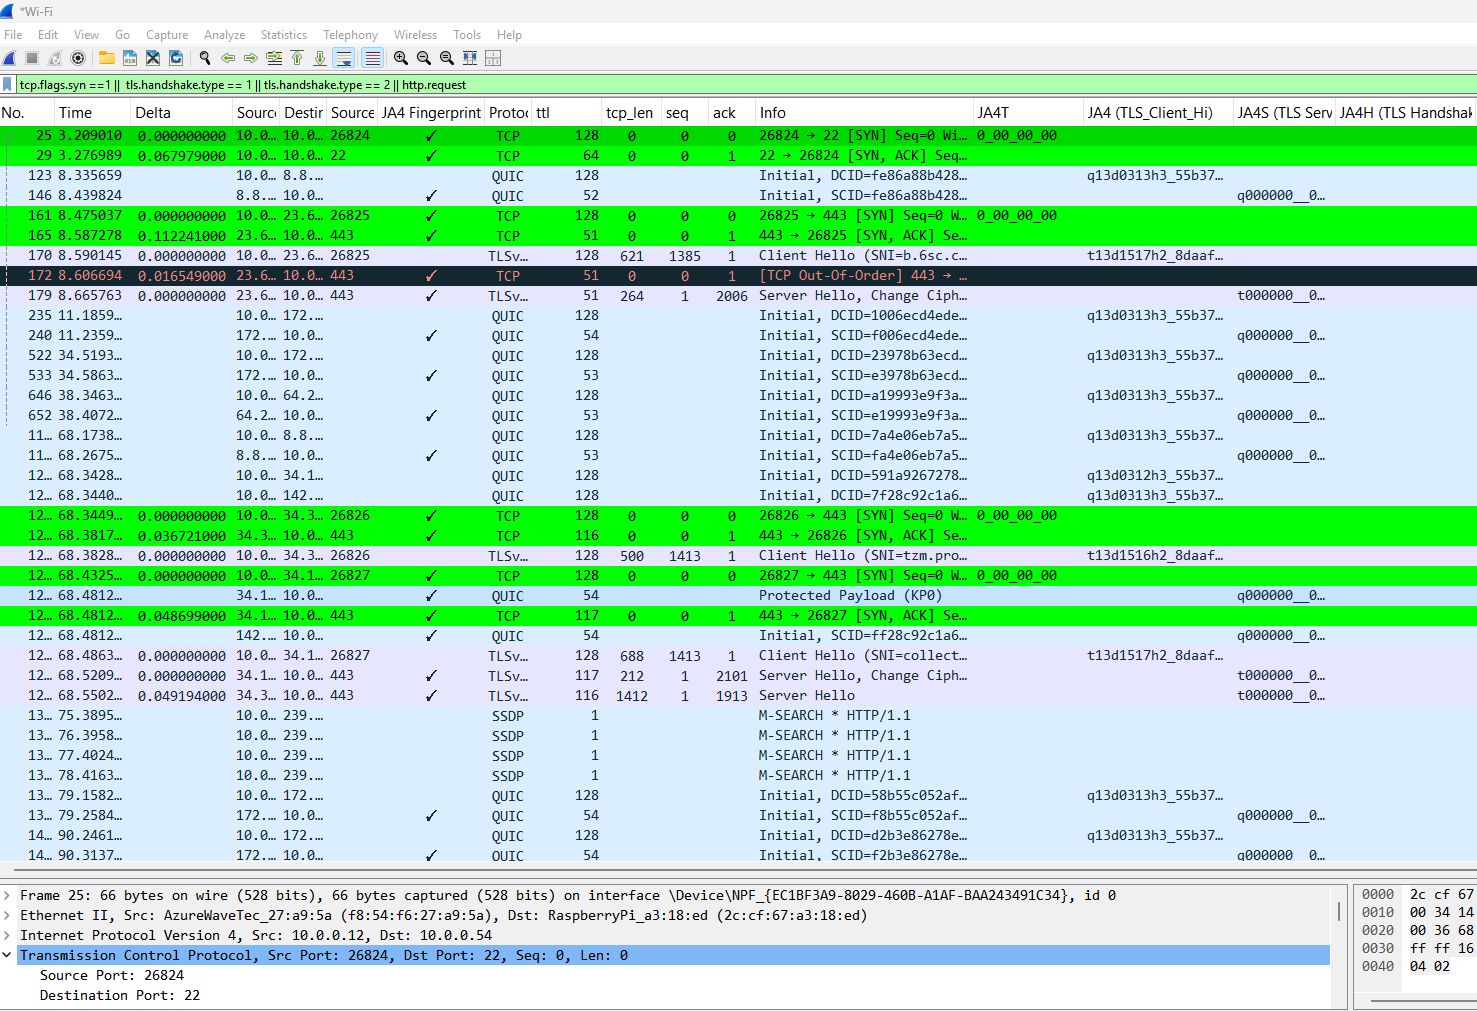Click the Find Packet magnifier icon
This screenshot has height=1011, width=1477.
[x=205, y=59]
